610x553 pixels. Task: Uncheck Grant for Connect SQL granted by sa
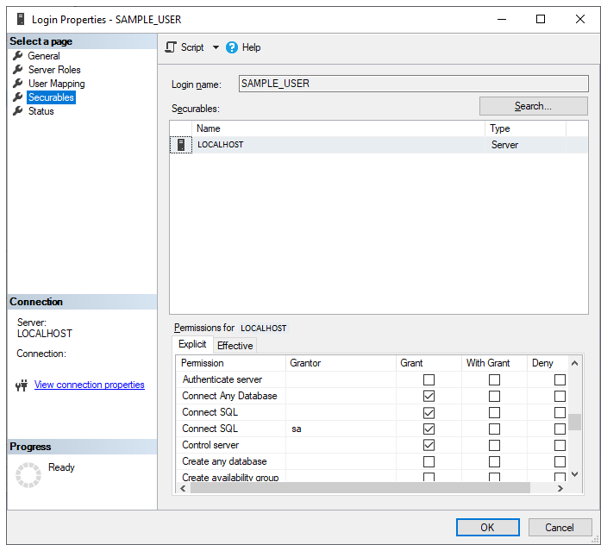[x=429, y=429]
